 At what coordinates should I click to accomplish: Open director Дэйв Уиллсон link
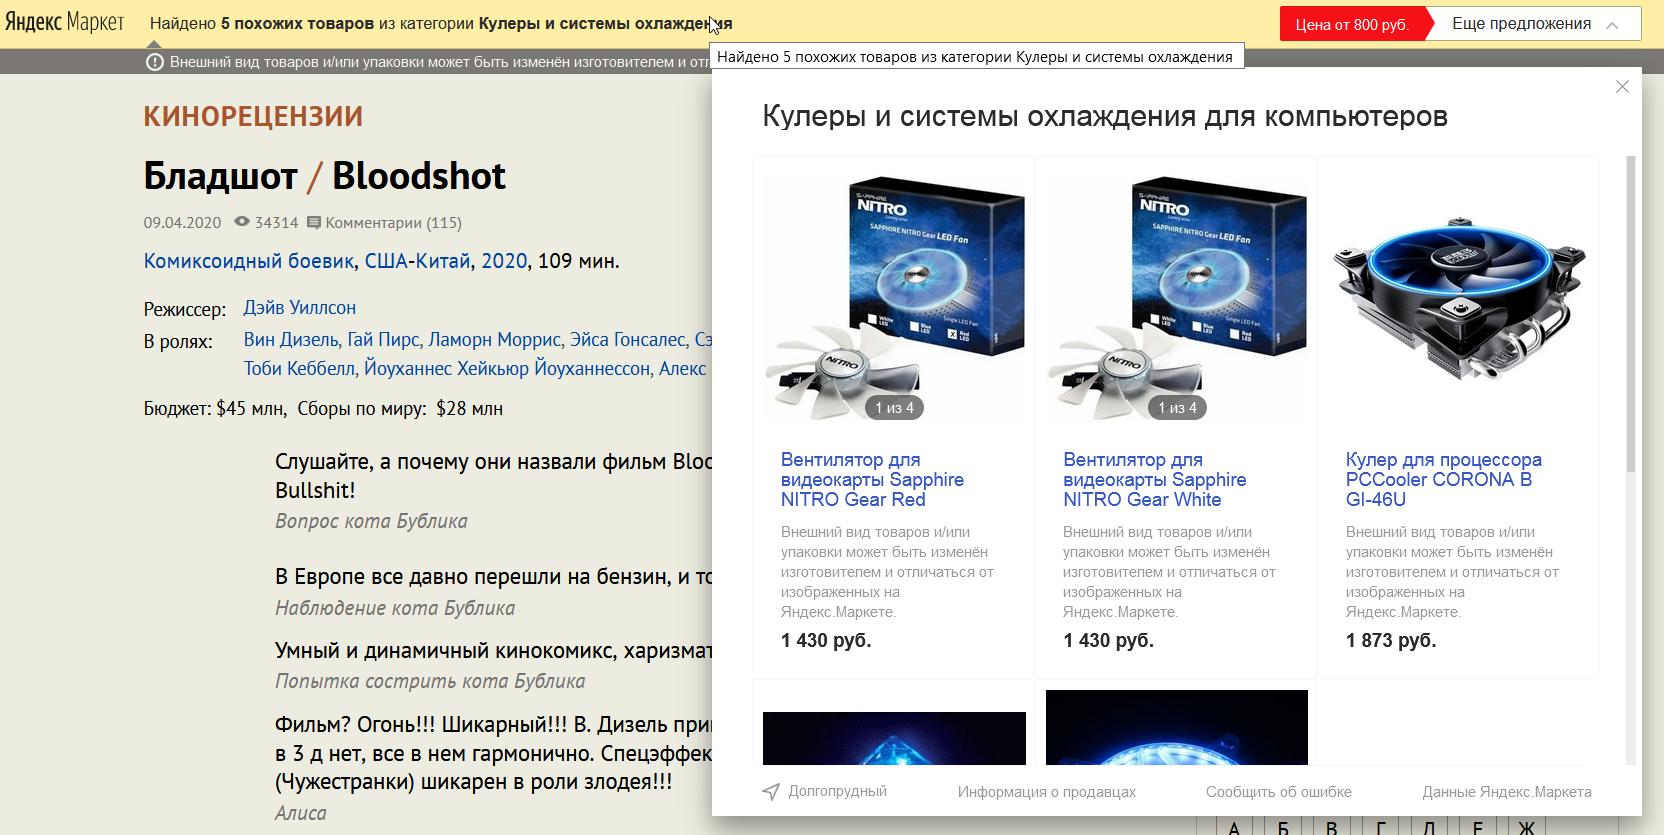[299, 308]
